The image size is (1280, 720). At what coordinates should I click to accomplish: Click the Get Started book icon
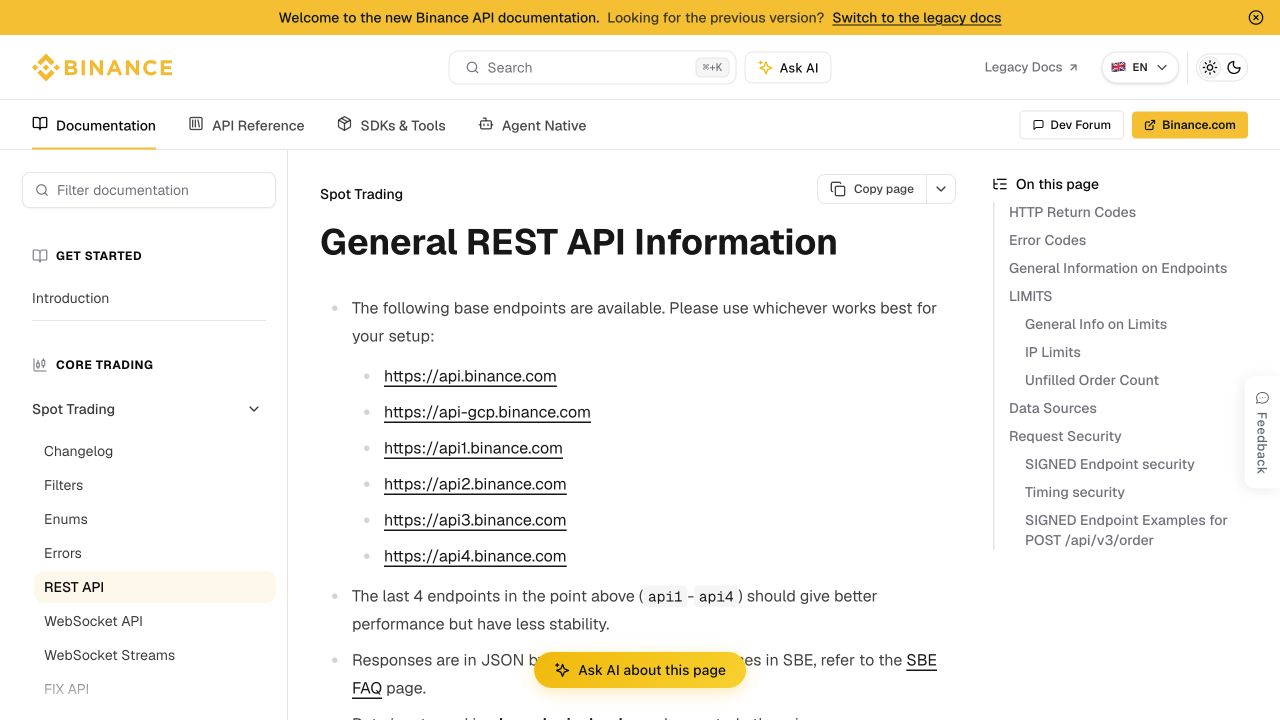coord(40,256)
